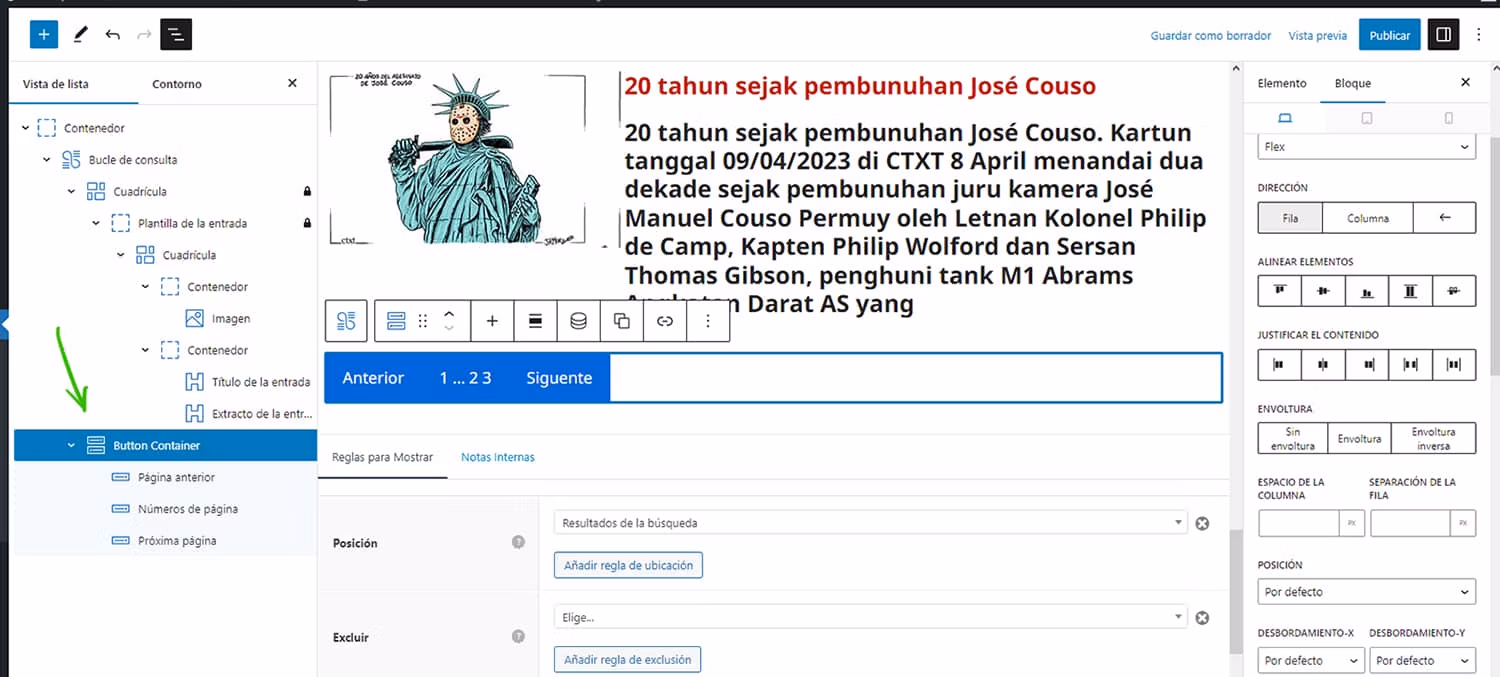Select the pencil edit tool
1500x677 pixels.
pos(81,35)
